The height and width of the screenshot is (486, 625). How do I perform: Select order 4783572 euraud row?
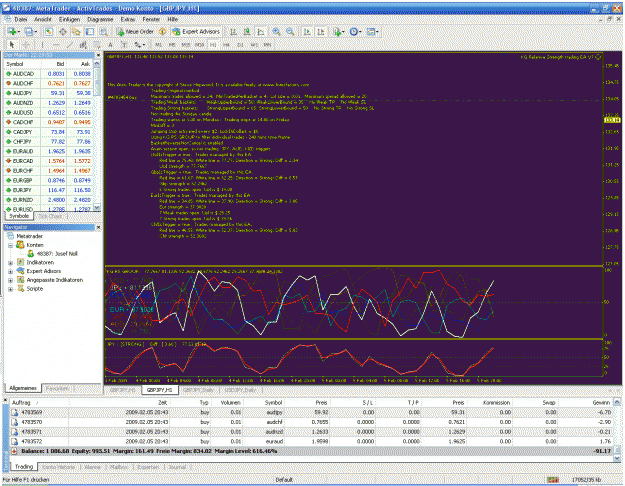coord(312,441)
